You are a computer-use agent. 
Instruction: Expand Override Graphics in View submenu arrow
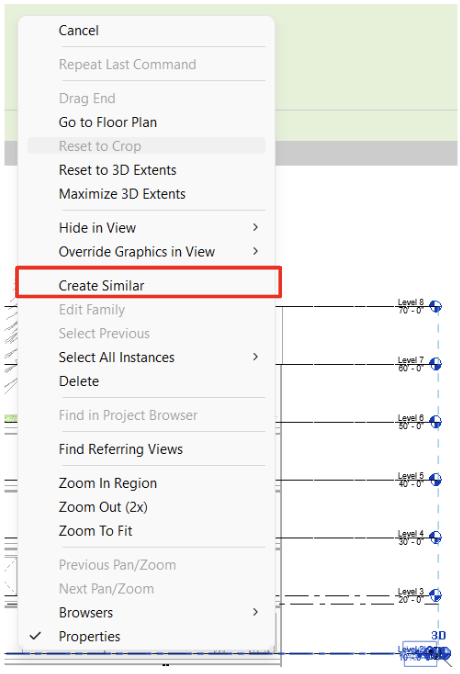(255, 251)
